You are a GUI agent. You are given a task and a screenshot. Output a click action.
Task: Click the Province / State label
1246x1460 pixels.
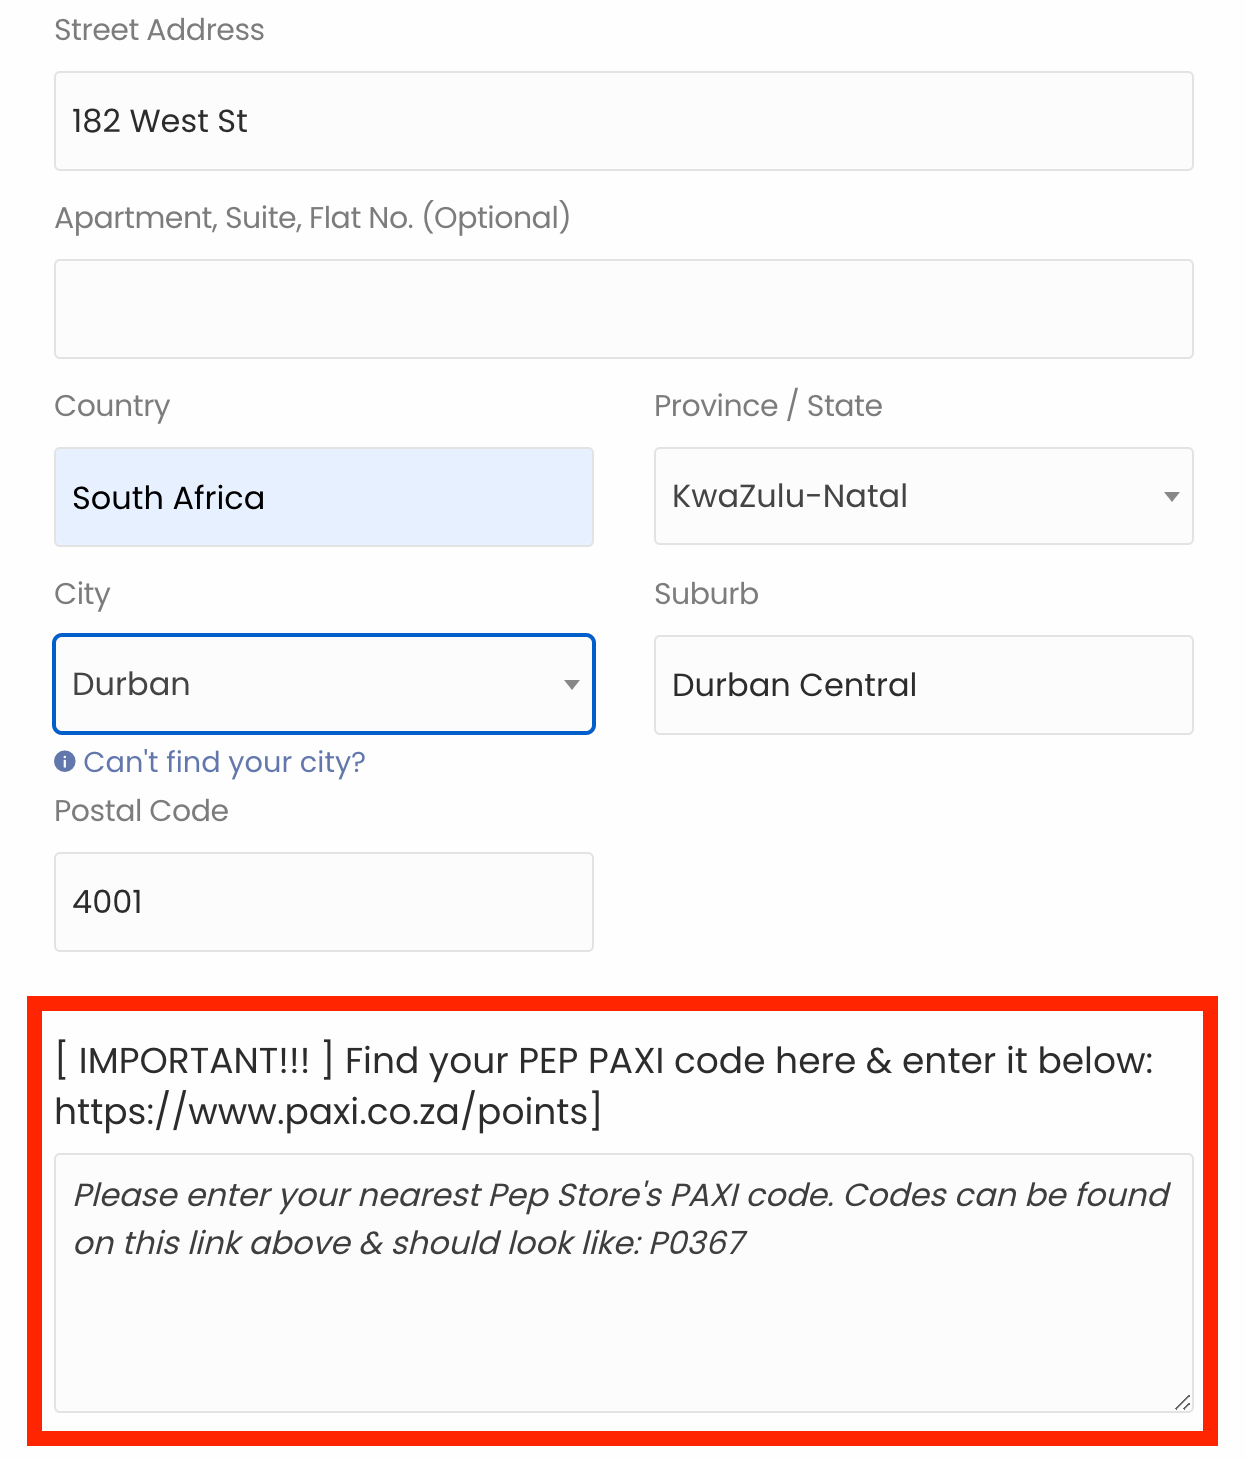768,406
